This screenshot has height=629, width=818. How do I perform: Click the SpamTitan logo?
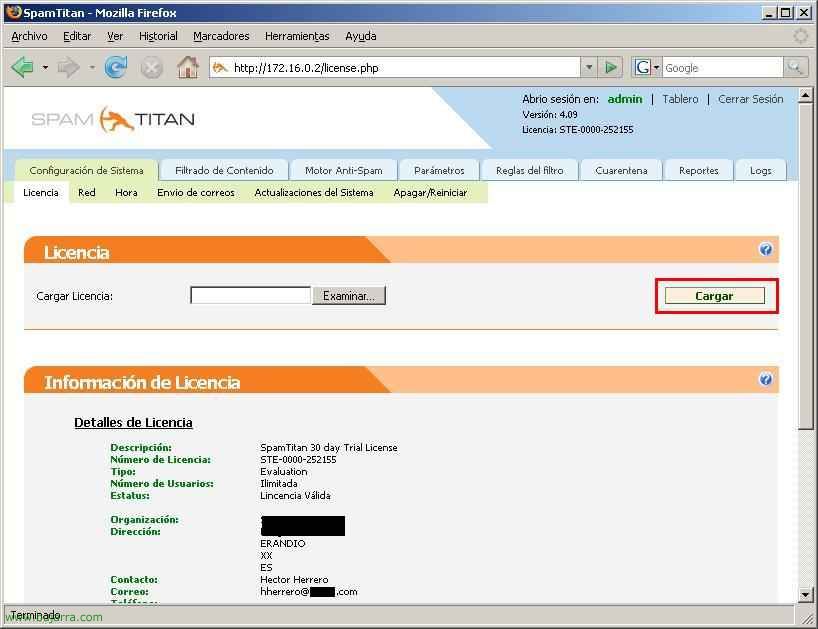[113, 119]
